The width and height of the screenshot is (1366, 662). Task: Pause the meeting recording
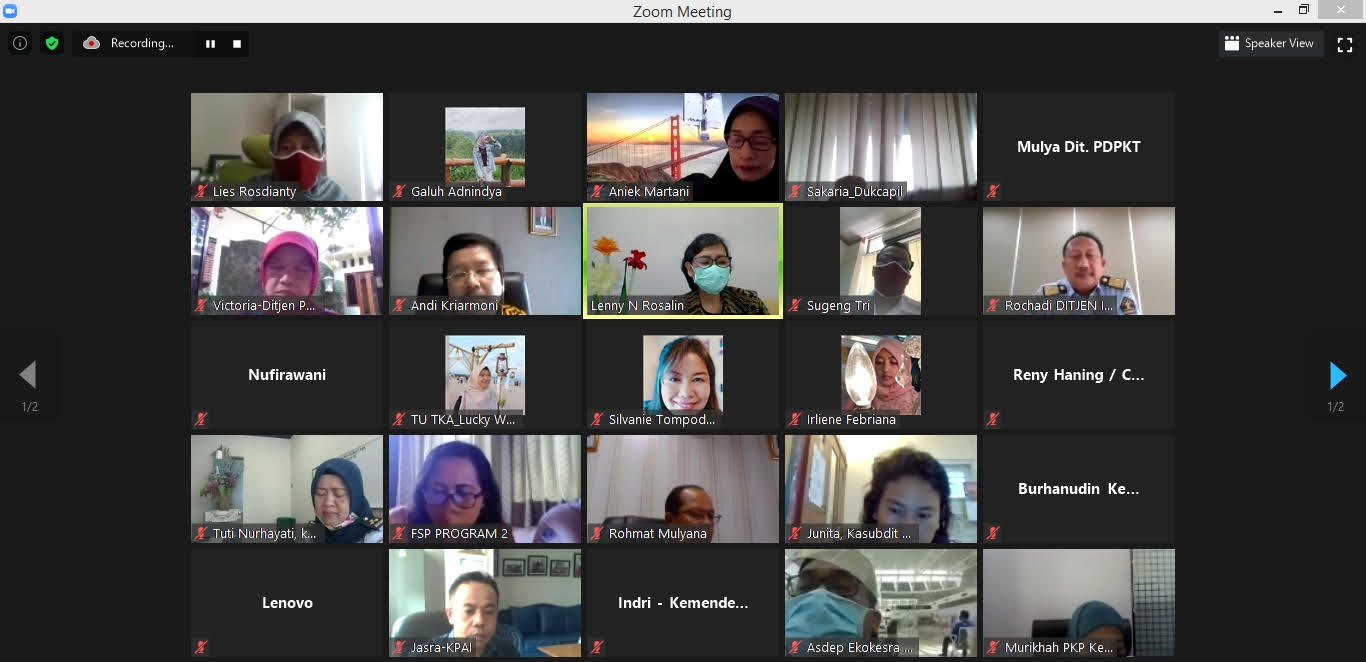click(210, 44)
